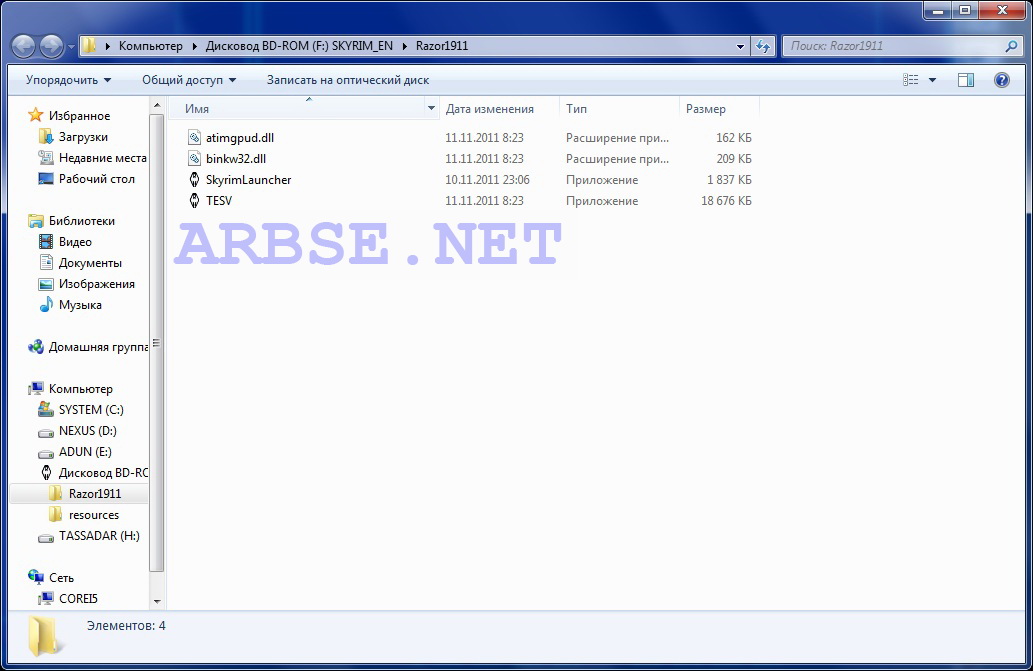Click Razor1911 breadcrumb in address bar
Image resolution: width=1033 pixels, height=671 pixels.
click(x=442, y=46)
